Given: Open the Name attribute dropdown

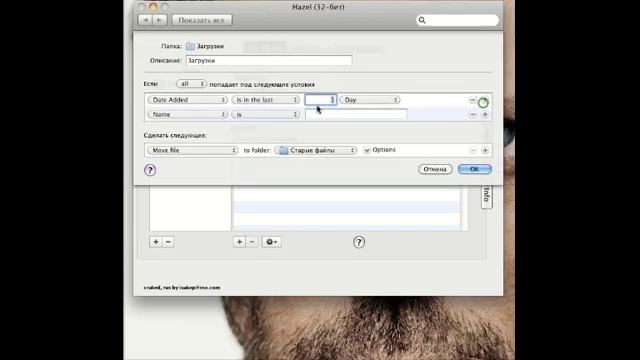Looking at the screenshot, I should (x=187, y=114).
